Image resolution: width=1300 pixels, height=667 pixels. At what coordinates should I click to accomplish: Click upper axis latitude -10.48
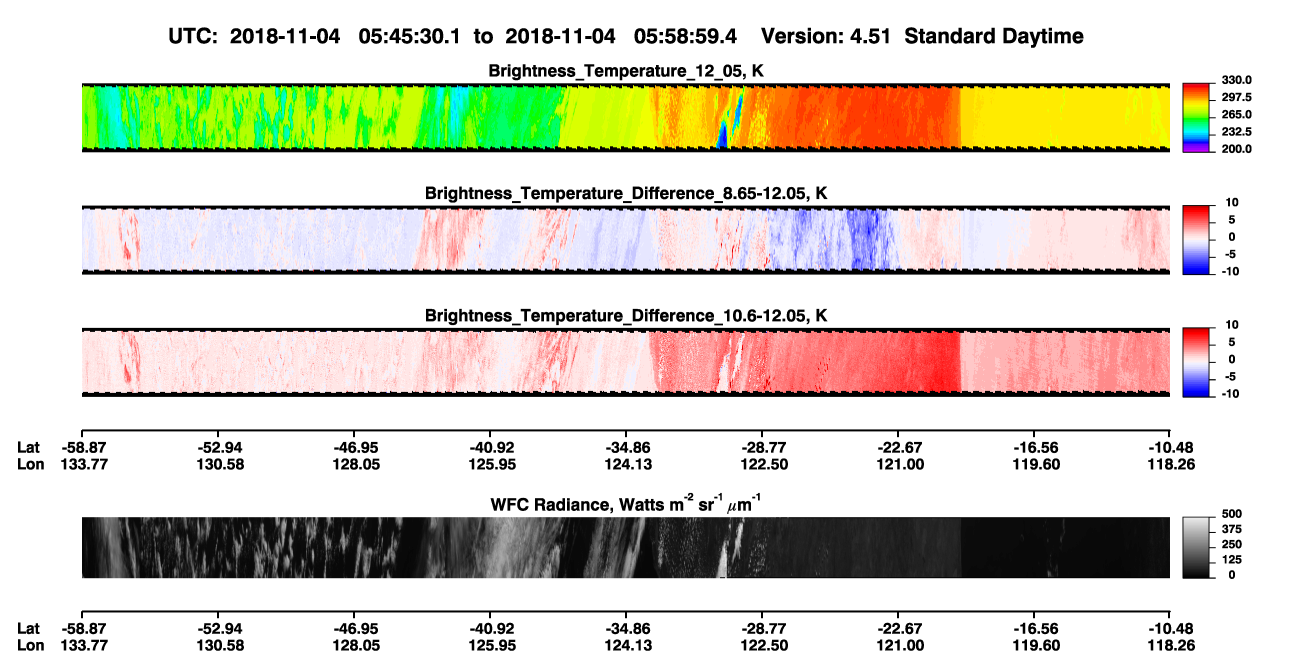coord(1170,447)
